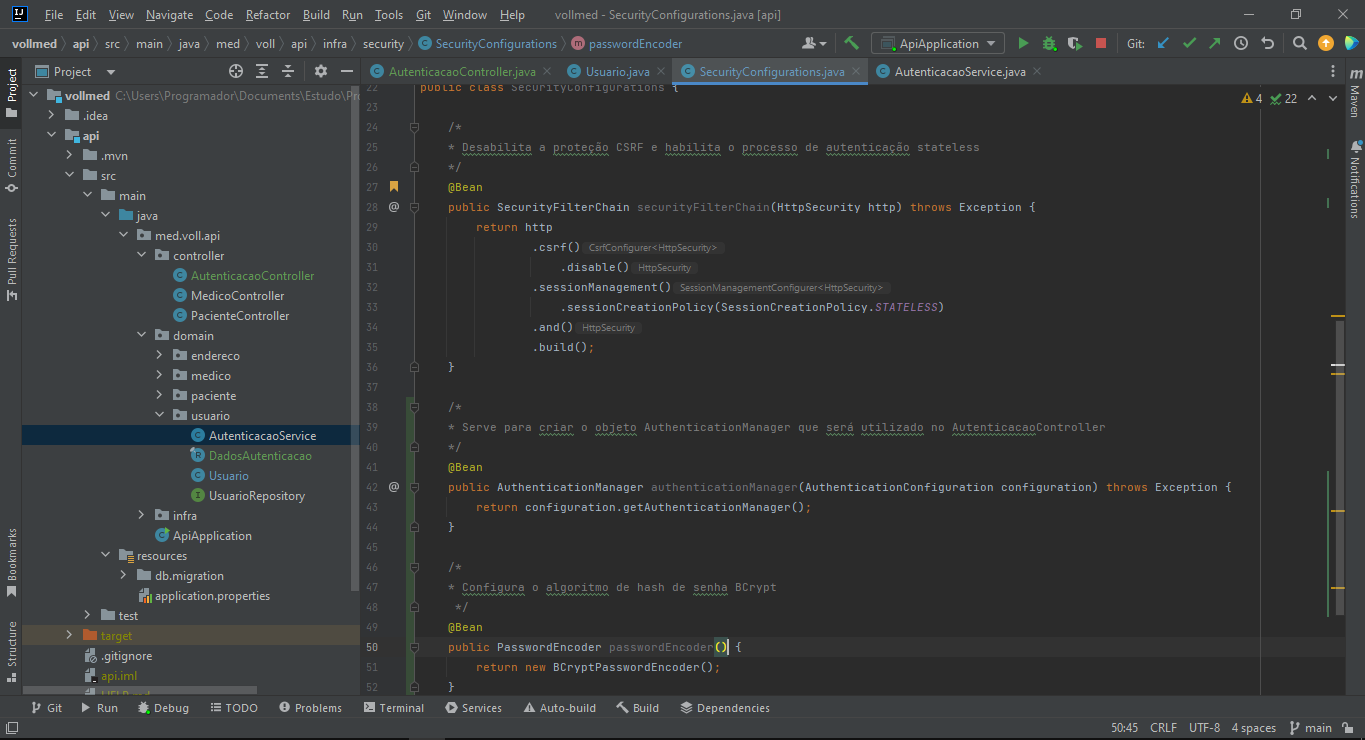
Task: Show hidden editor tabs dropdown
Action: [x=1333, y=71]
